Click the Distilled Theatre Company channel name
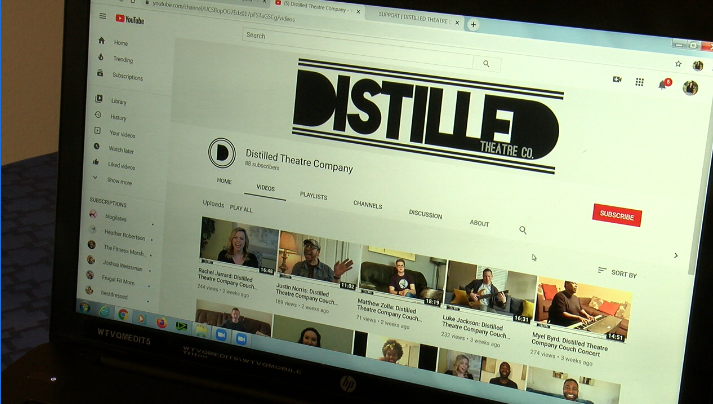713x404 pixels. [x=299, y=161]
